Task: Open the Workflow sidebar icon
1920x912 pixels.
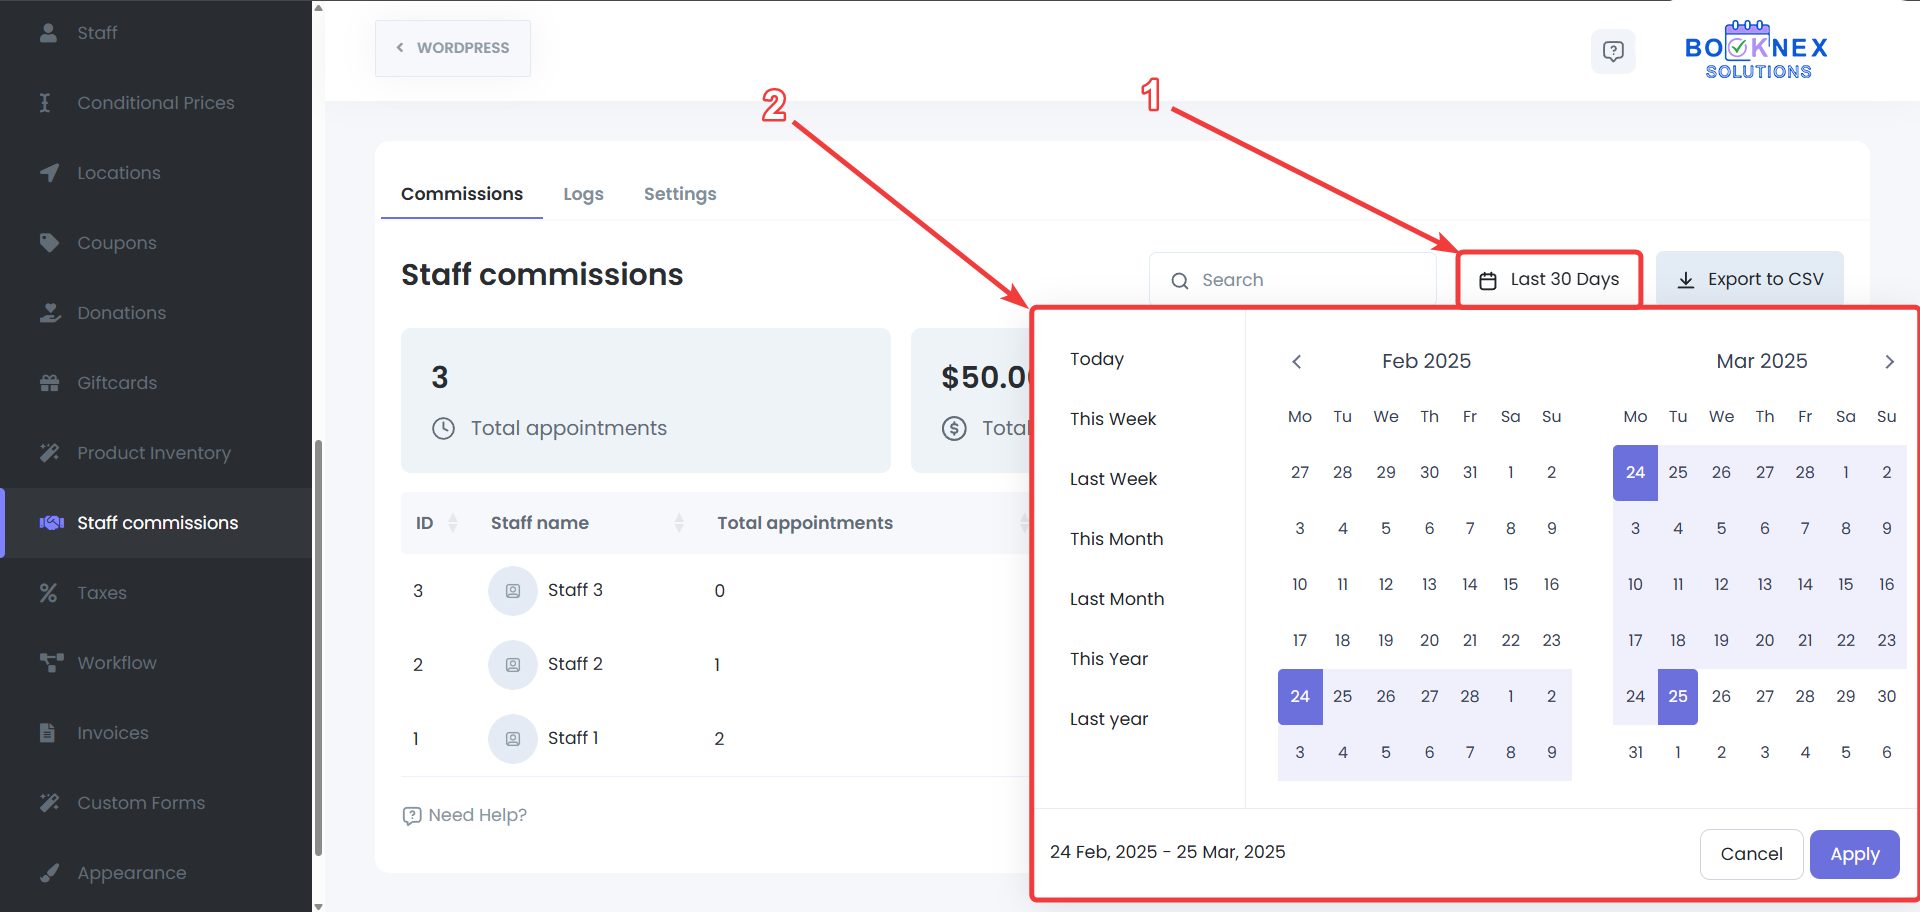Action: pos(50,663)
